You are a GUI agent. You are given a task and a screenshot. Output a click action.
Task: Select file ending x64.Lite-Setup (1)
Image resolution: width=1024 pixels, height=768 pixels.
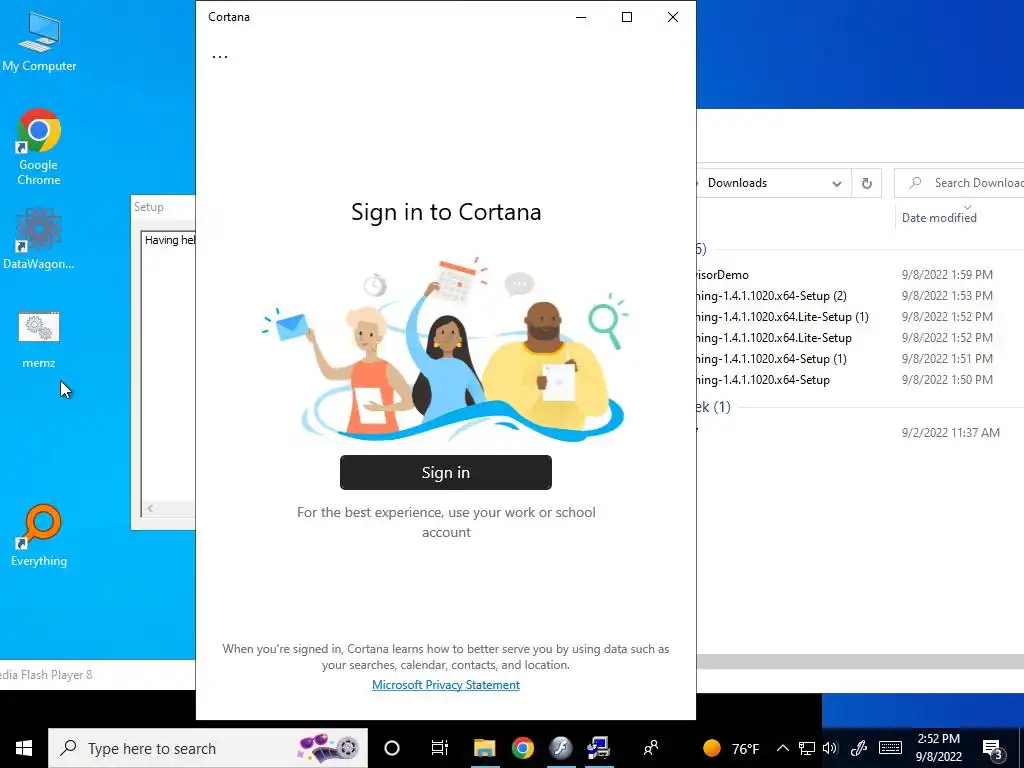coord(859,317)
